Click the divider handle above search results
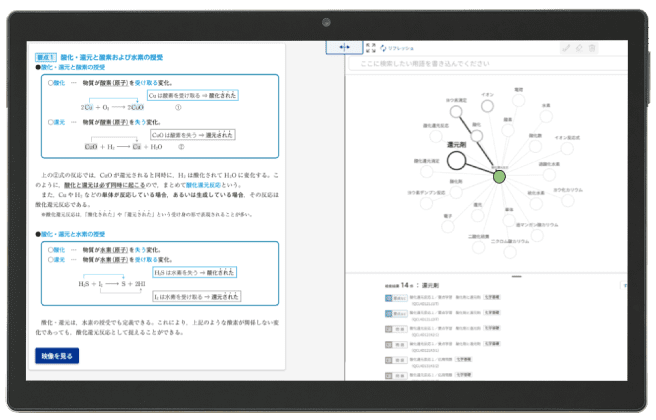656x420 pixels. point(516,275)
